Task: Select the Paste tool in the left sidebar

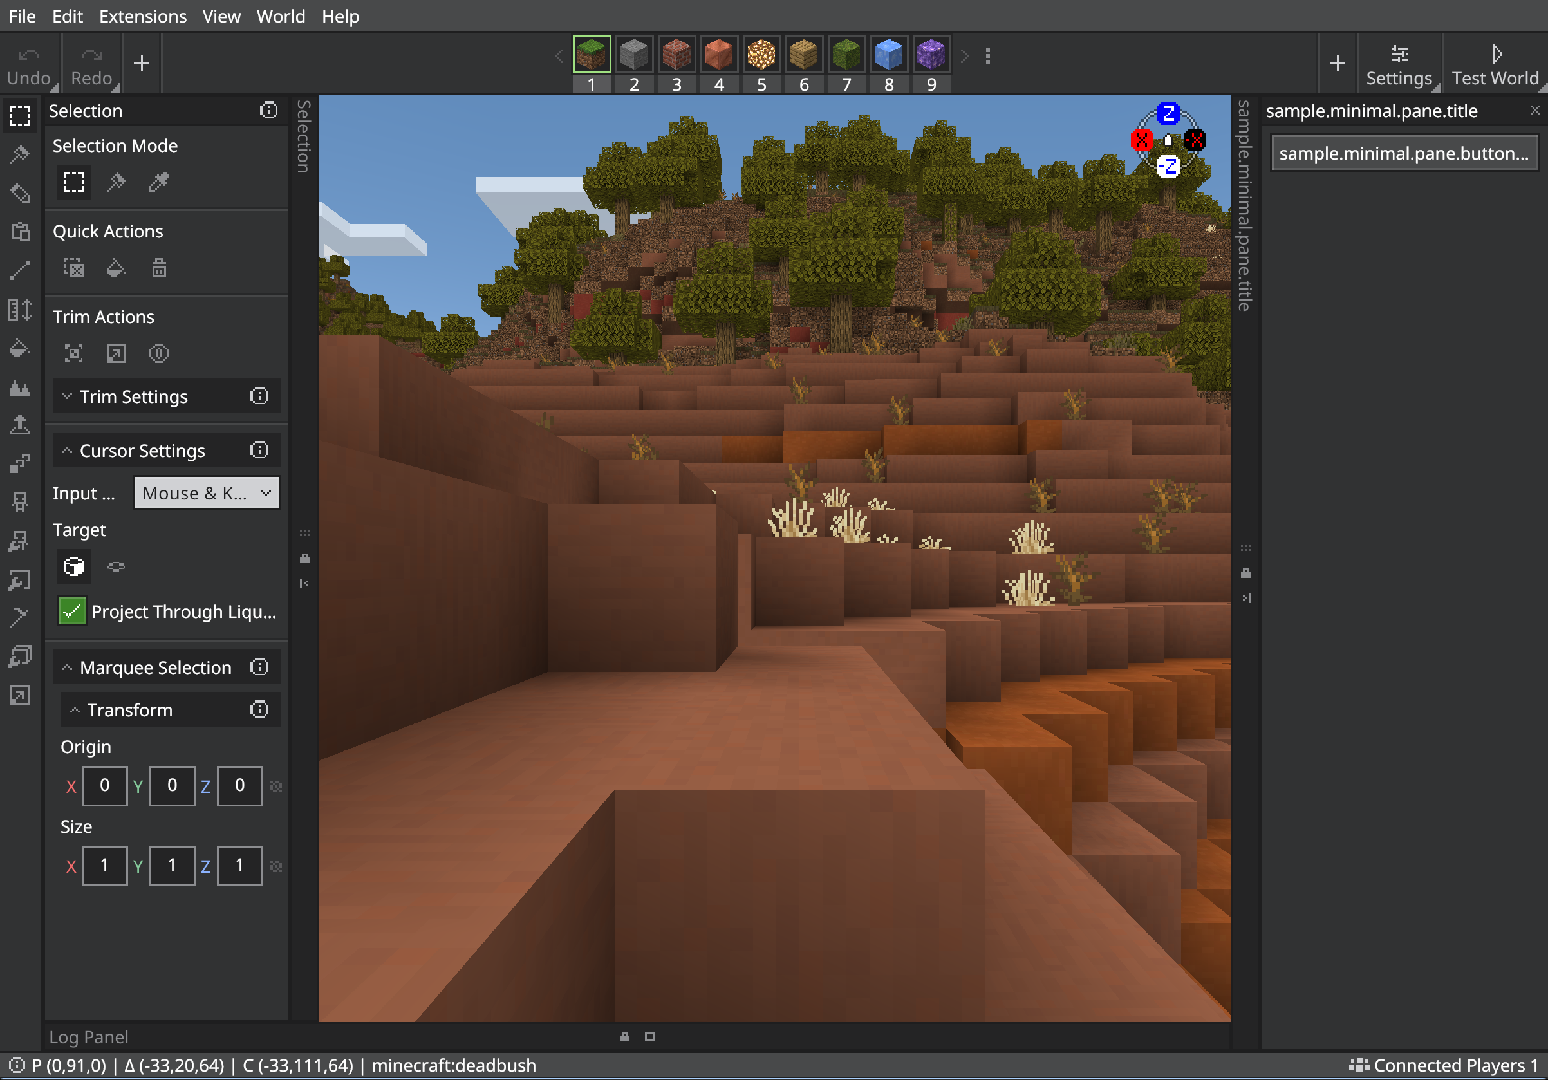Action: point(20,232)
